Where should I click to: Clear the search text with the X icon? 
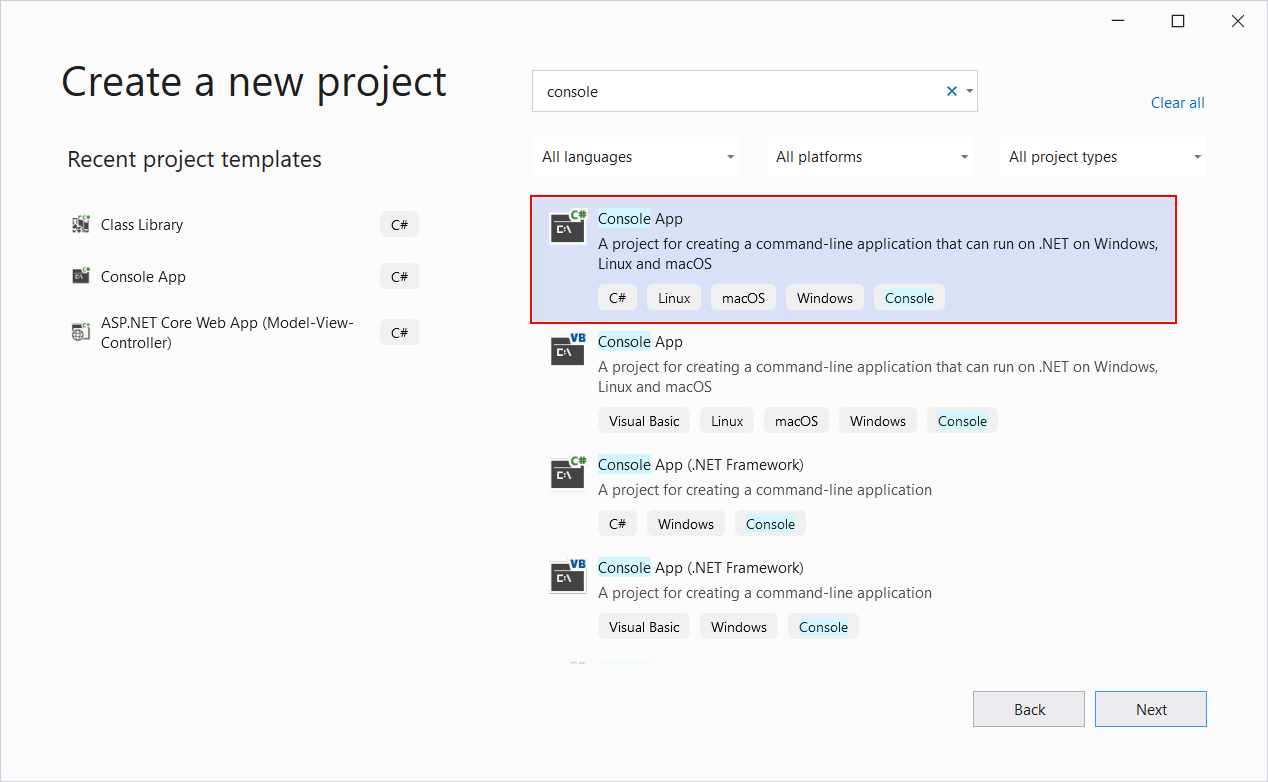click(x=951, y=90)
